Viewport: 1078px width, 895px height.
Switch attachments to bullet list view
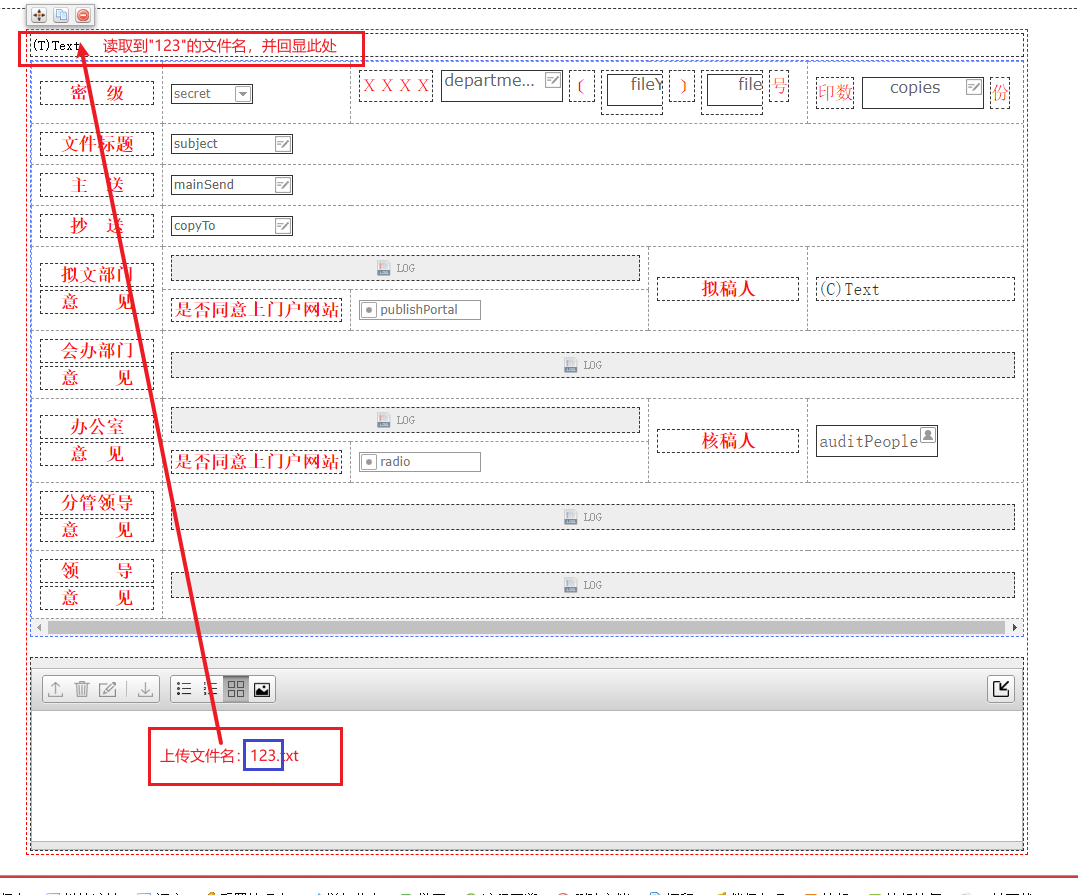(x=184, y=689)
